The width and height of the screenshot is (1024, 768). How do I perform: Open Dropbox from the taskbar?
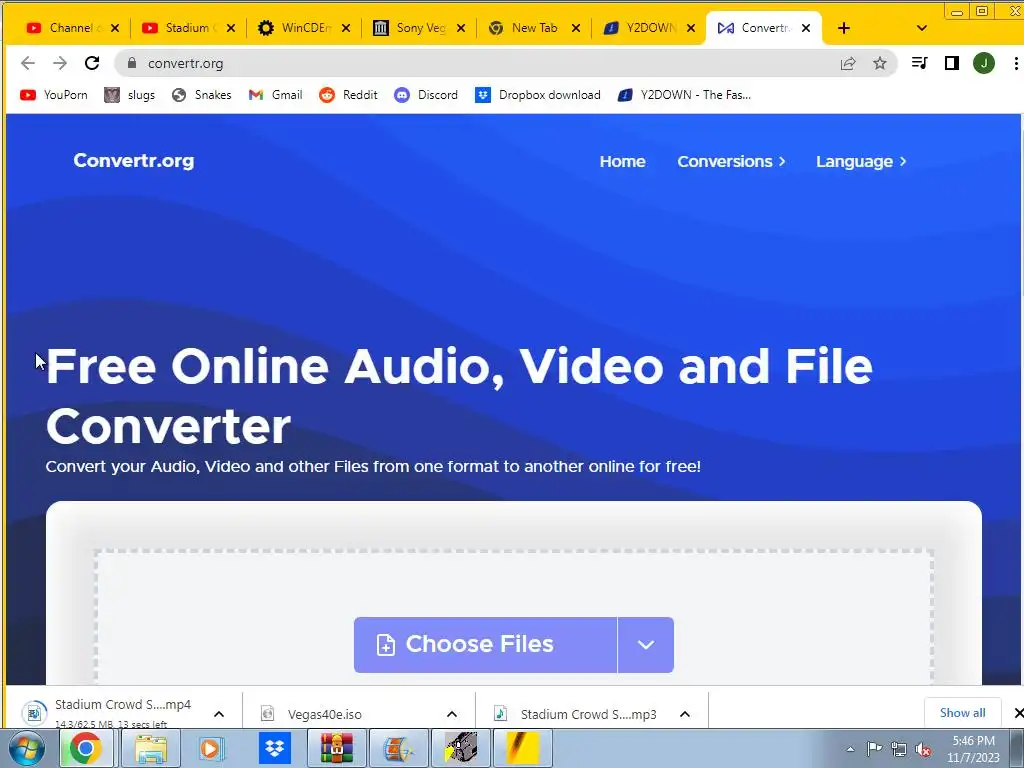point(274,748)
